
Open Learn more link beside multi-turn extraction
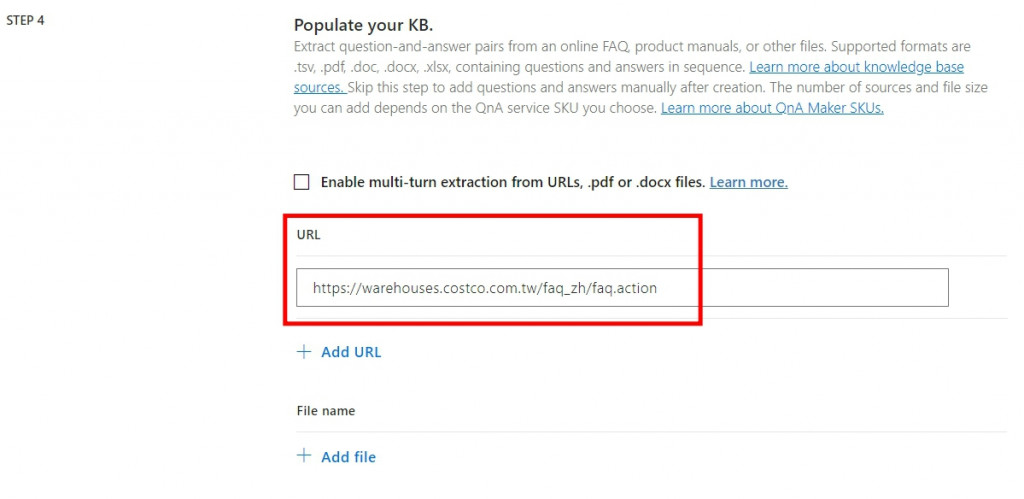[x=748, y=182]
